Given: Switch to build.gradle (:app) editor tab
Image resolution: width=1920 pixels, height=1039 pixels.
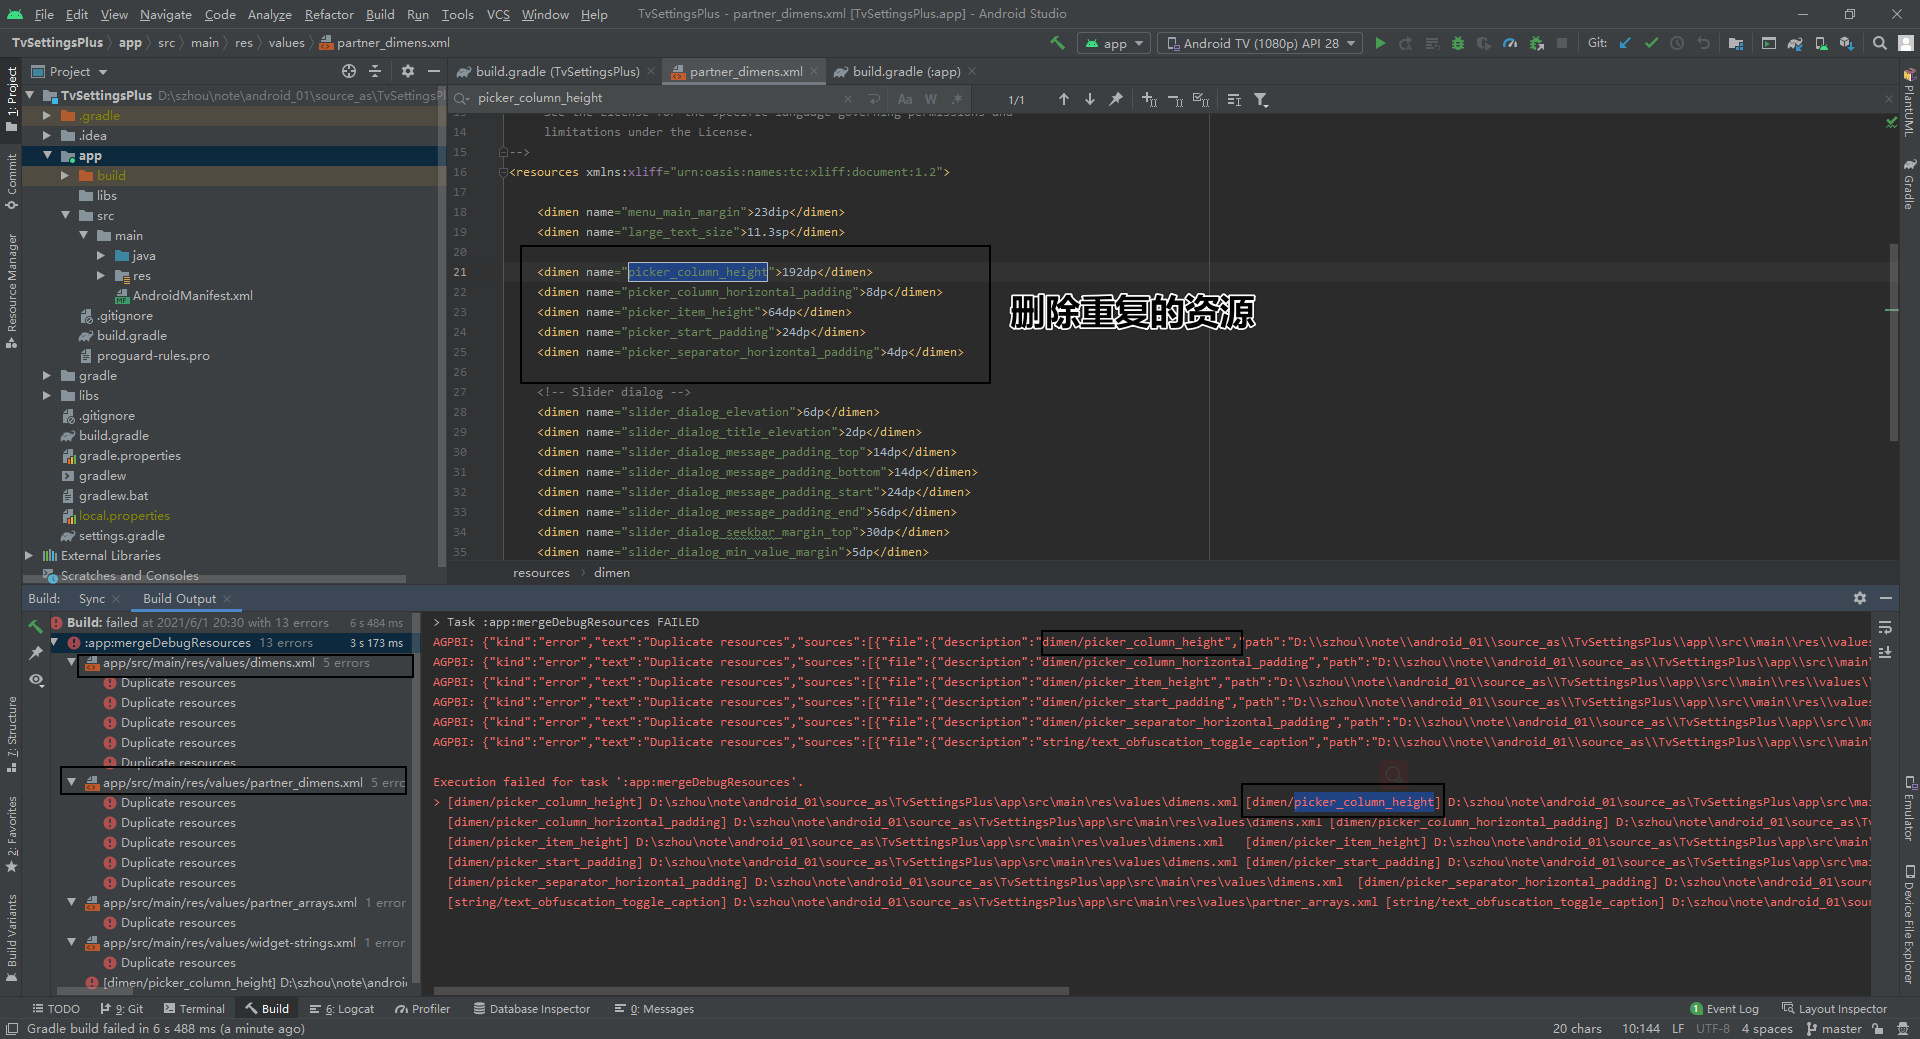Looking at the screenshot, I should 905,71.
